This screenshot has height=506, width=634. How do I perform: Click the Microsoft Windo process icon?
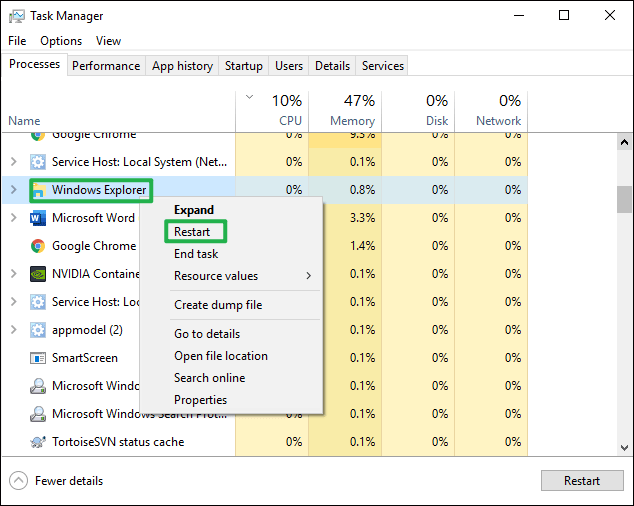click(38, 386)
